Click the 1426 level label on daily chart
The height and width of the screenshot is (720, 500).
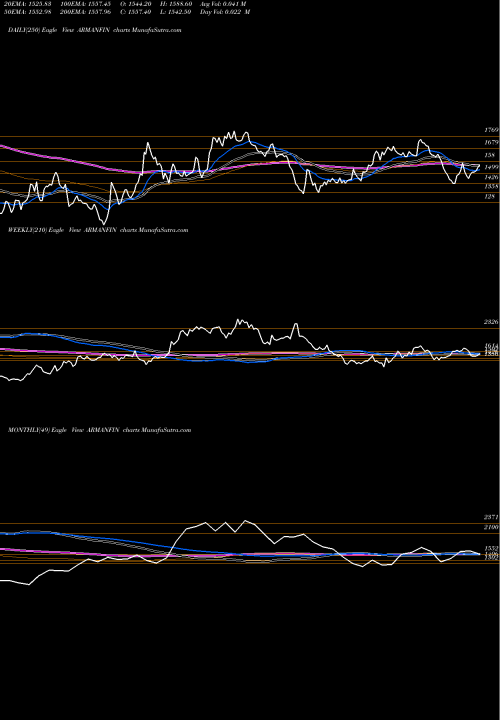pyautogui.click(x=491, y=177)
